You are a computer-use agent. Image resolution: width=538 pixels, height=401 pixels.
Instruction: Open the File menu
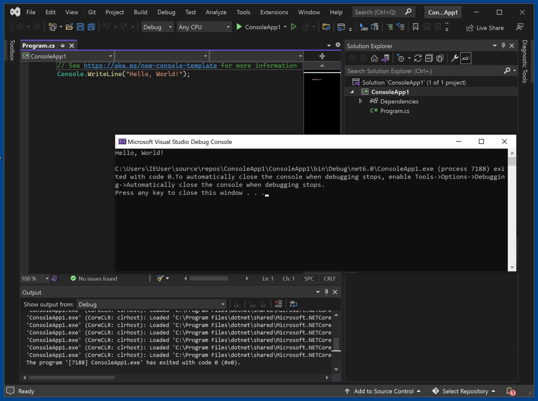coord(31,12)
